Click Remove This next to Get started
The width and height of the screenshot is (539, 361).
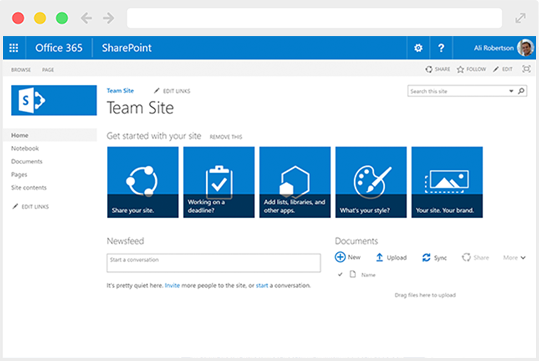click(x=226, y=137)
